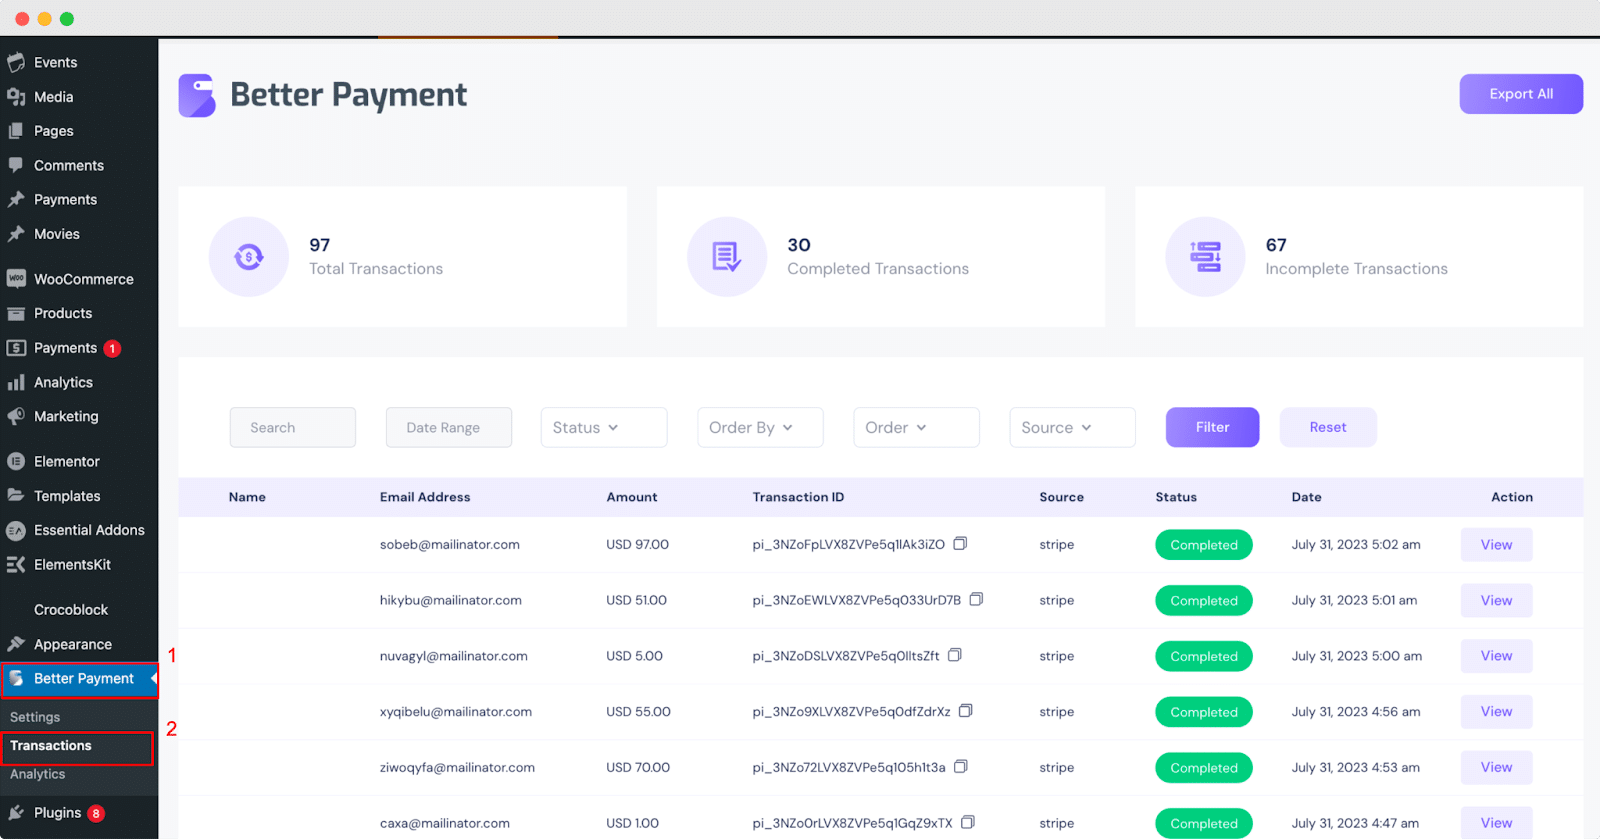
Task: Expand the Order By dropdown
Action: (760, 427)
